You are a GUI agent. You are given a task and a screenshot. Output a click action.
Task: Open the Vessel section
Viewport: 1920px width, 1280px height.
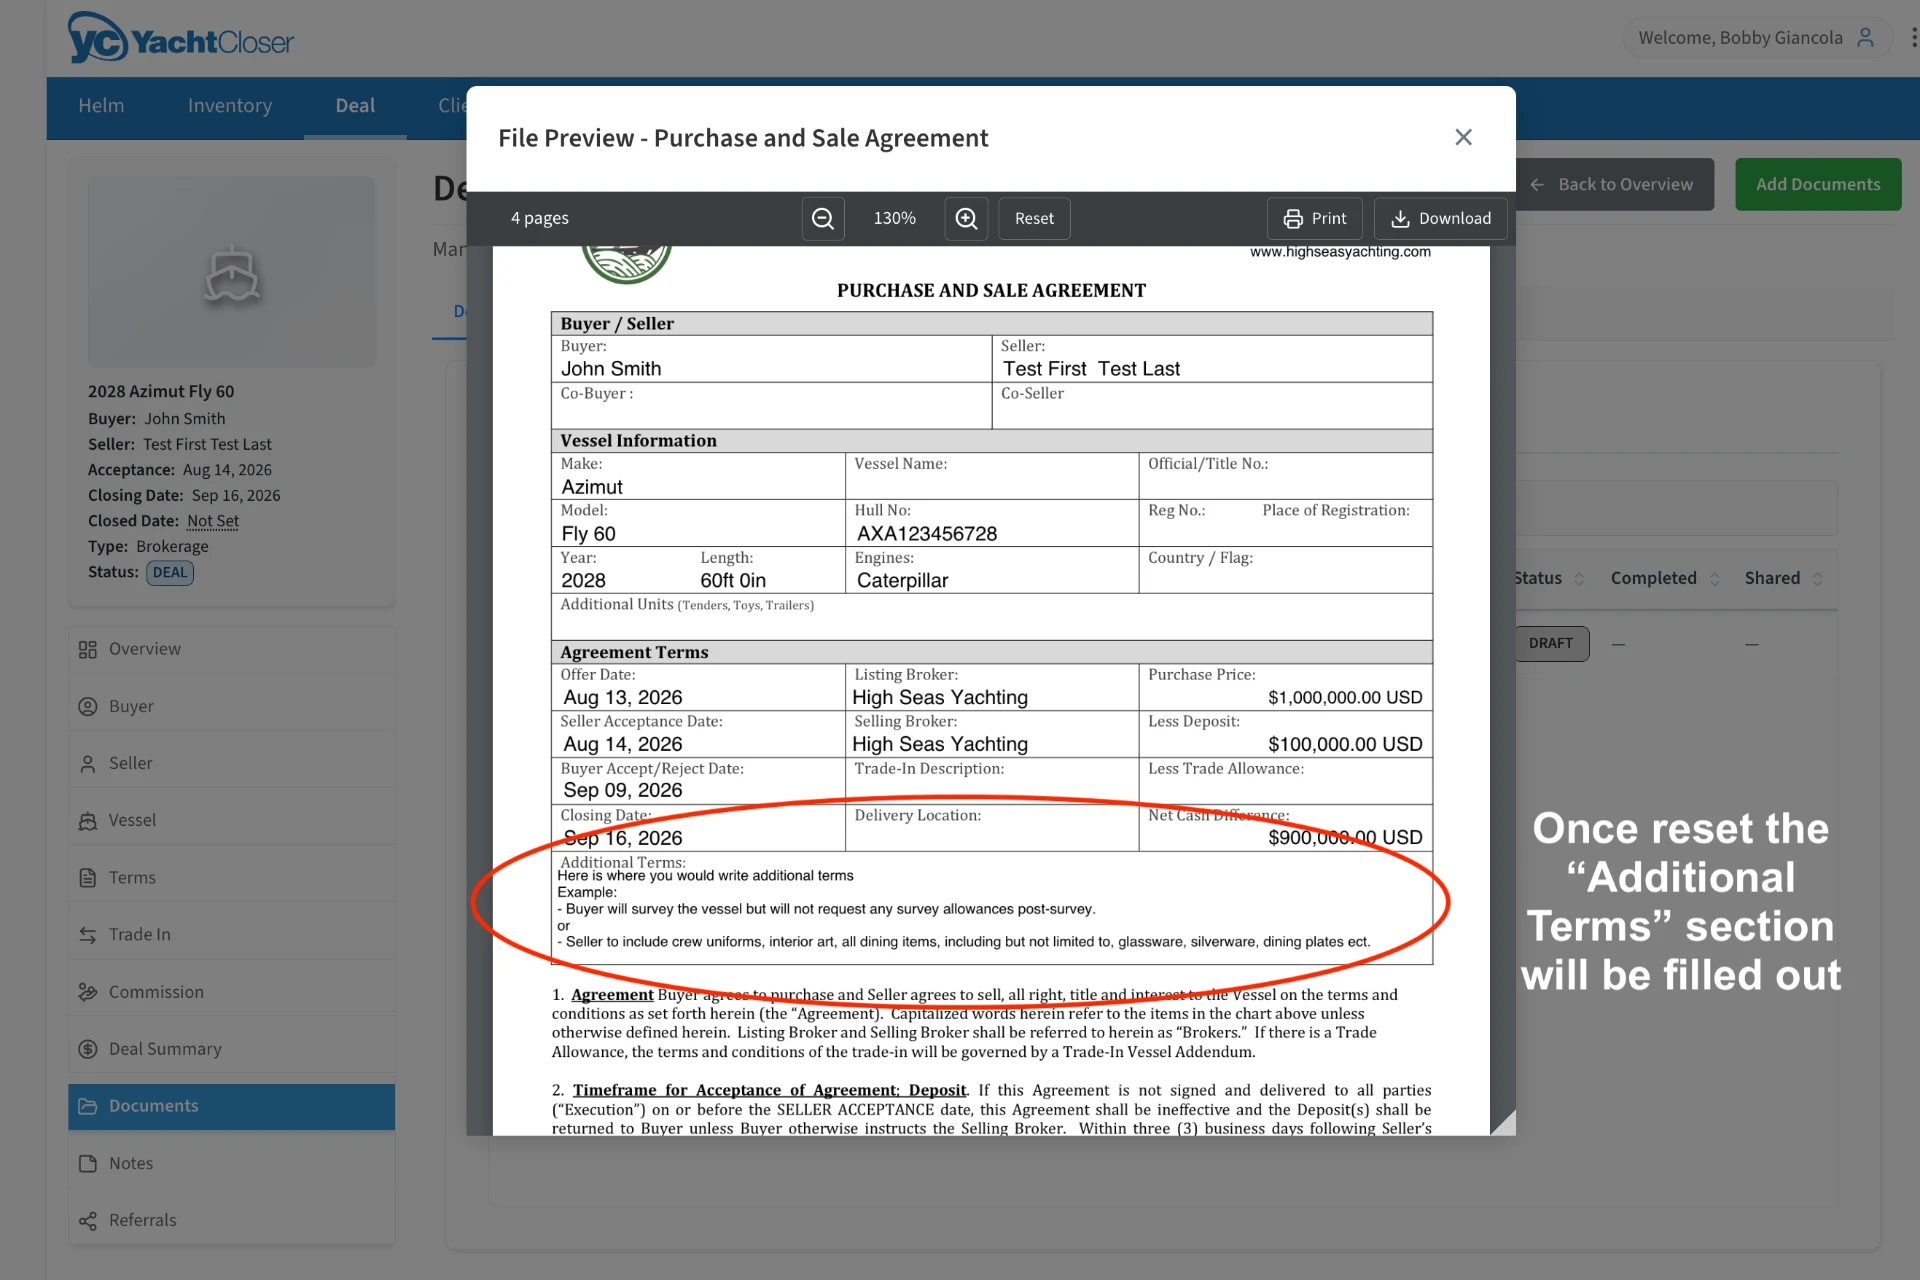[231, 820]
